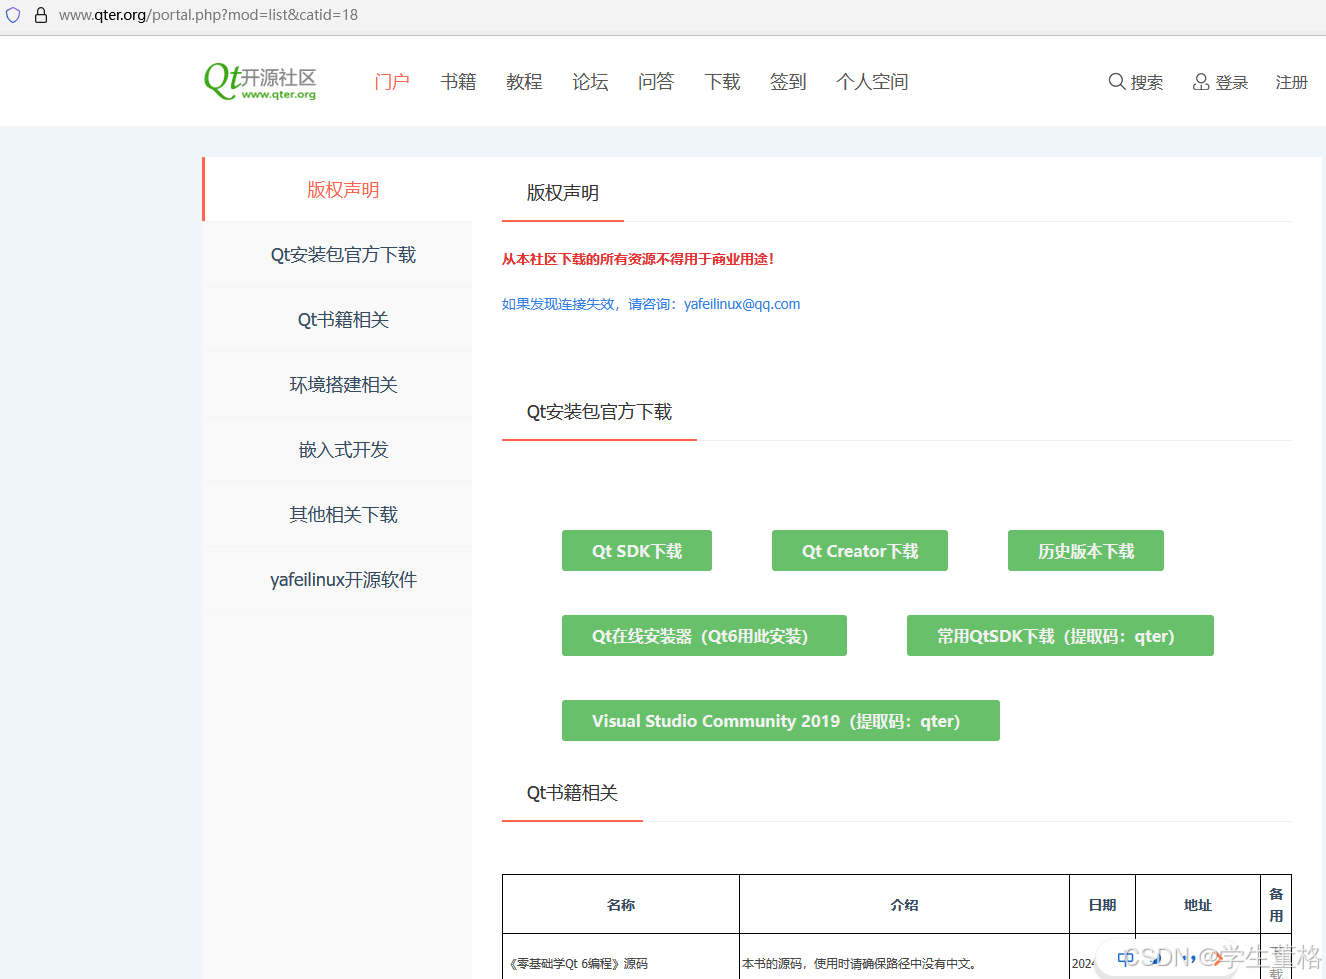Select 环境搭建相关 in the sidebar
1326x979 pixels.
337,384
